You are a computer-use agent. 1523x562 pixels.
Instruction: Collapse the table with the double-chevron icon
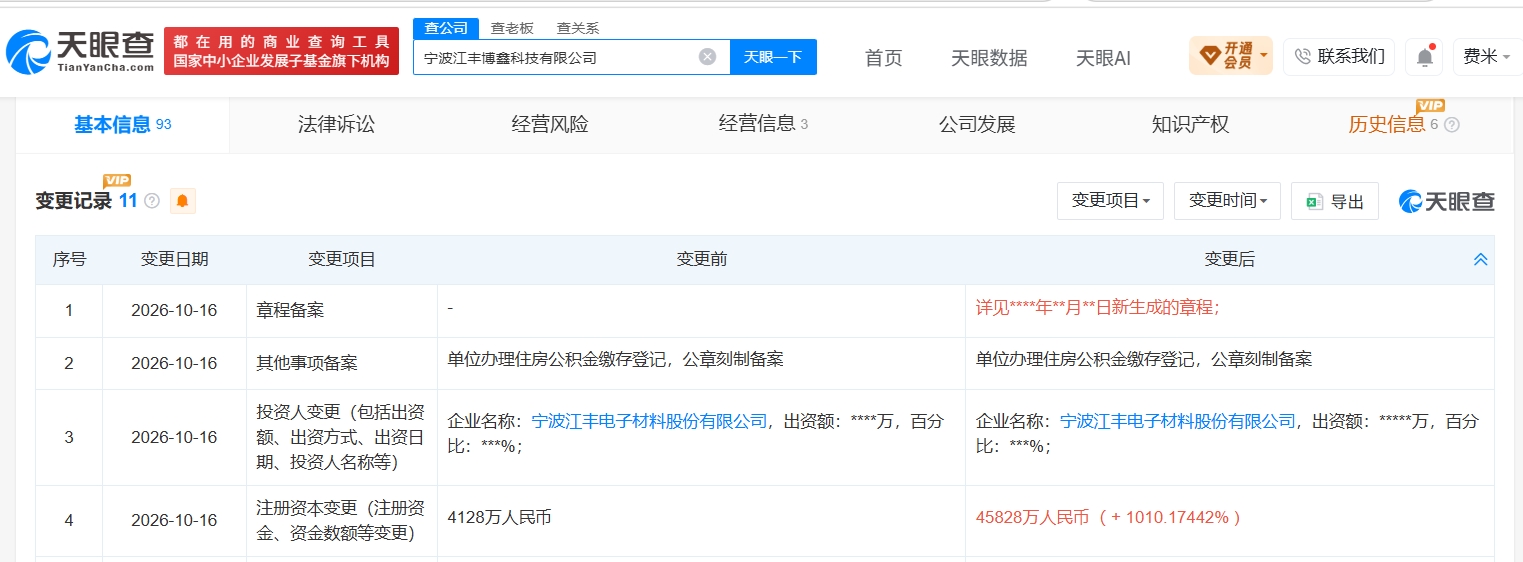[1480, 259]
